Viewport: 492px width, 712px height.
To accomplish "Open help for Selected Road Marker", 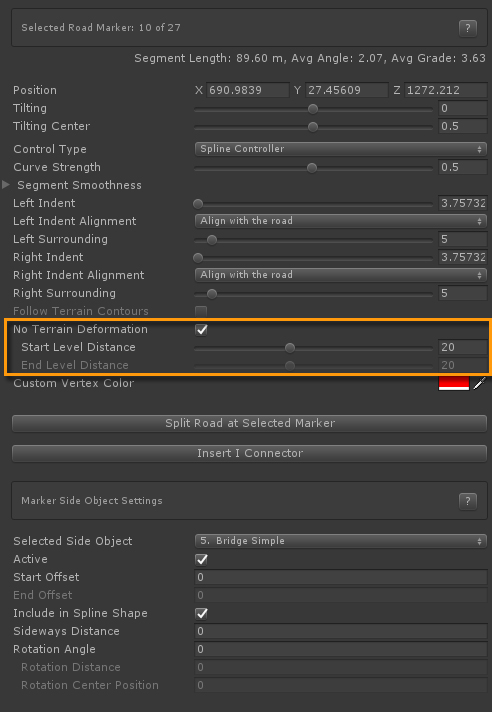I will pos(467,29).
